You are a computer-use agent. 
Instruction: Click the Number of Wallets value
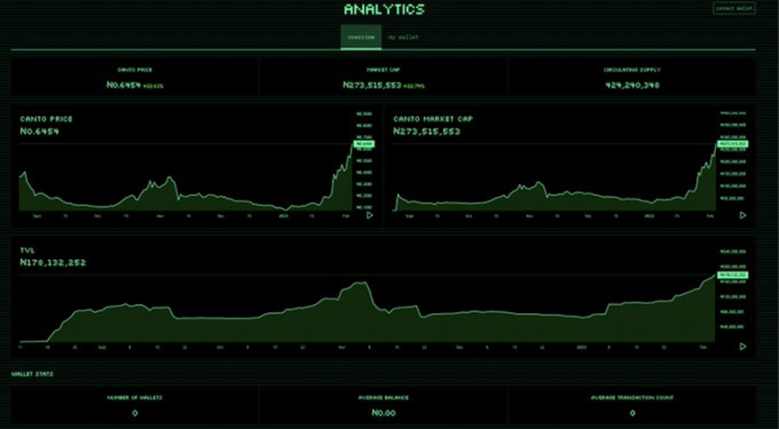point(135,413)
